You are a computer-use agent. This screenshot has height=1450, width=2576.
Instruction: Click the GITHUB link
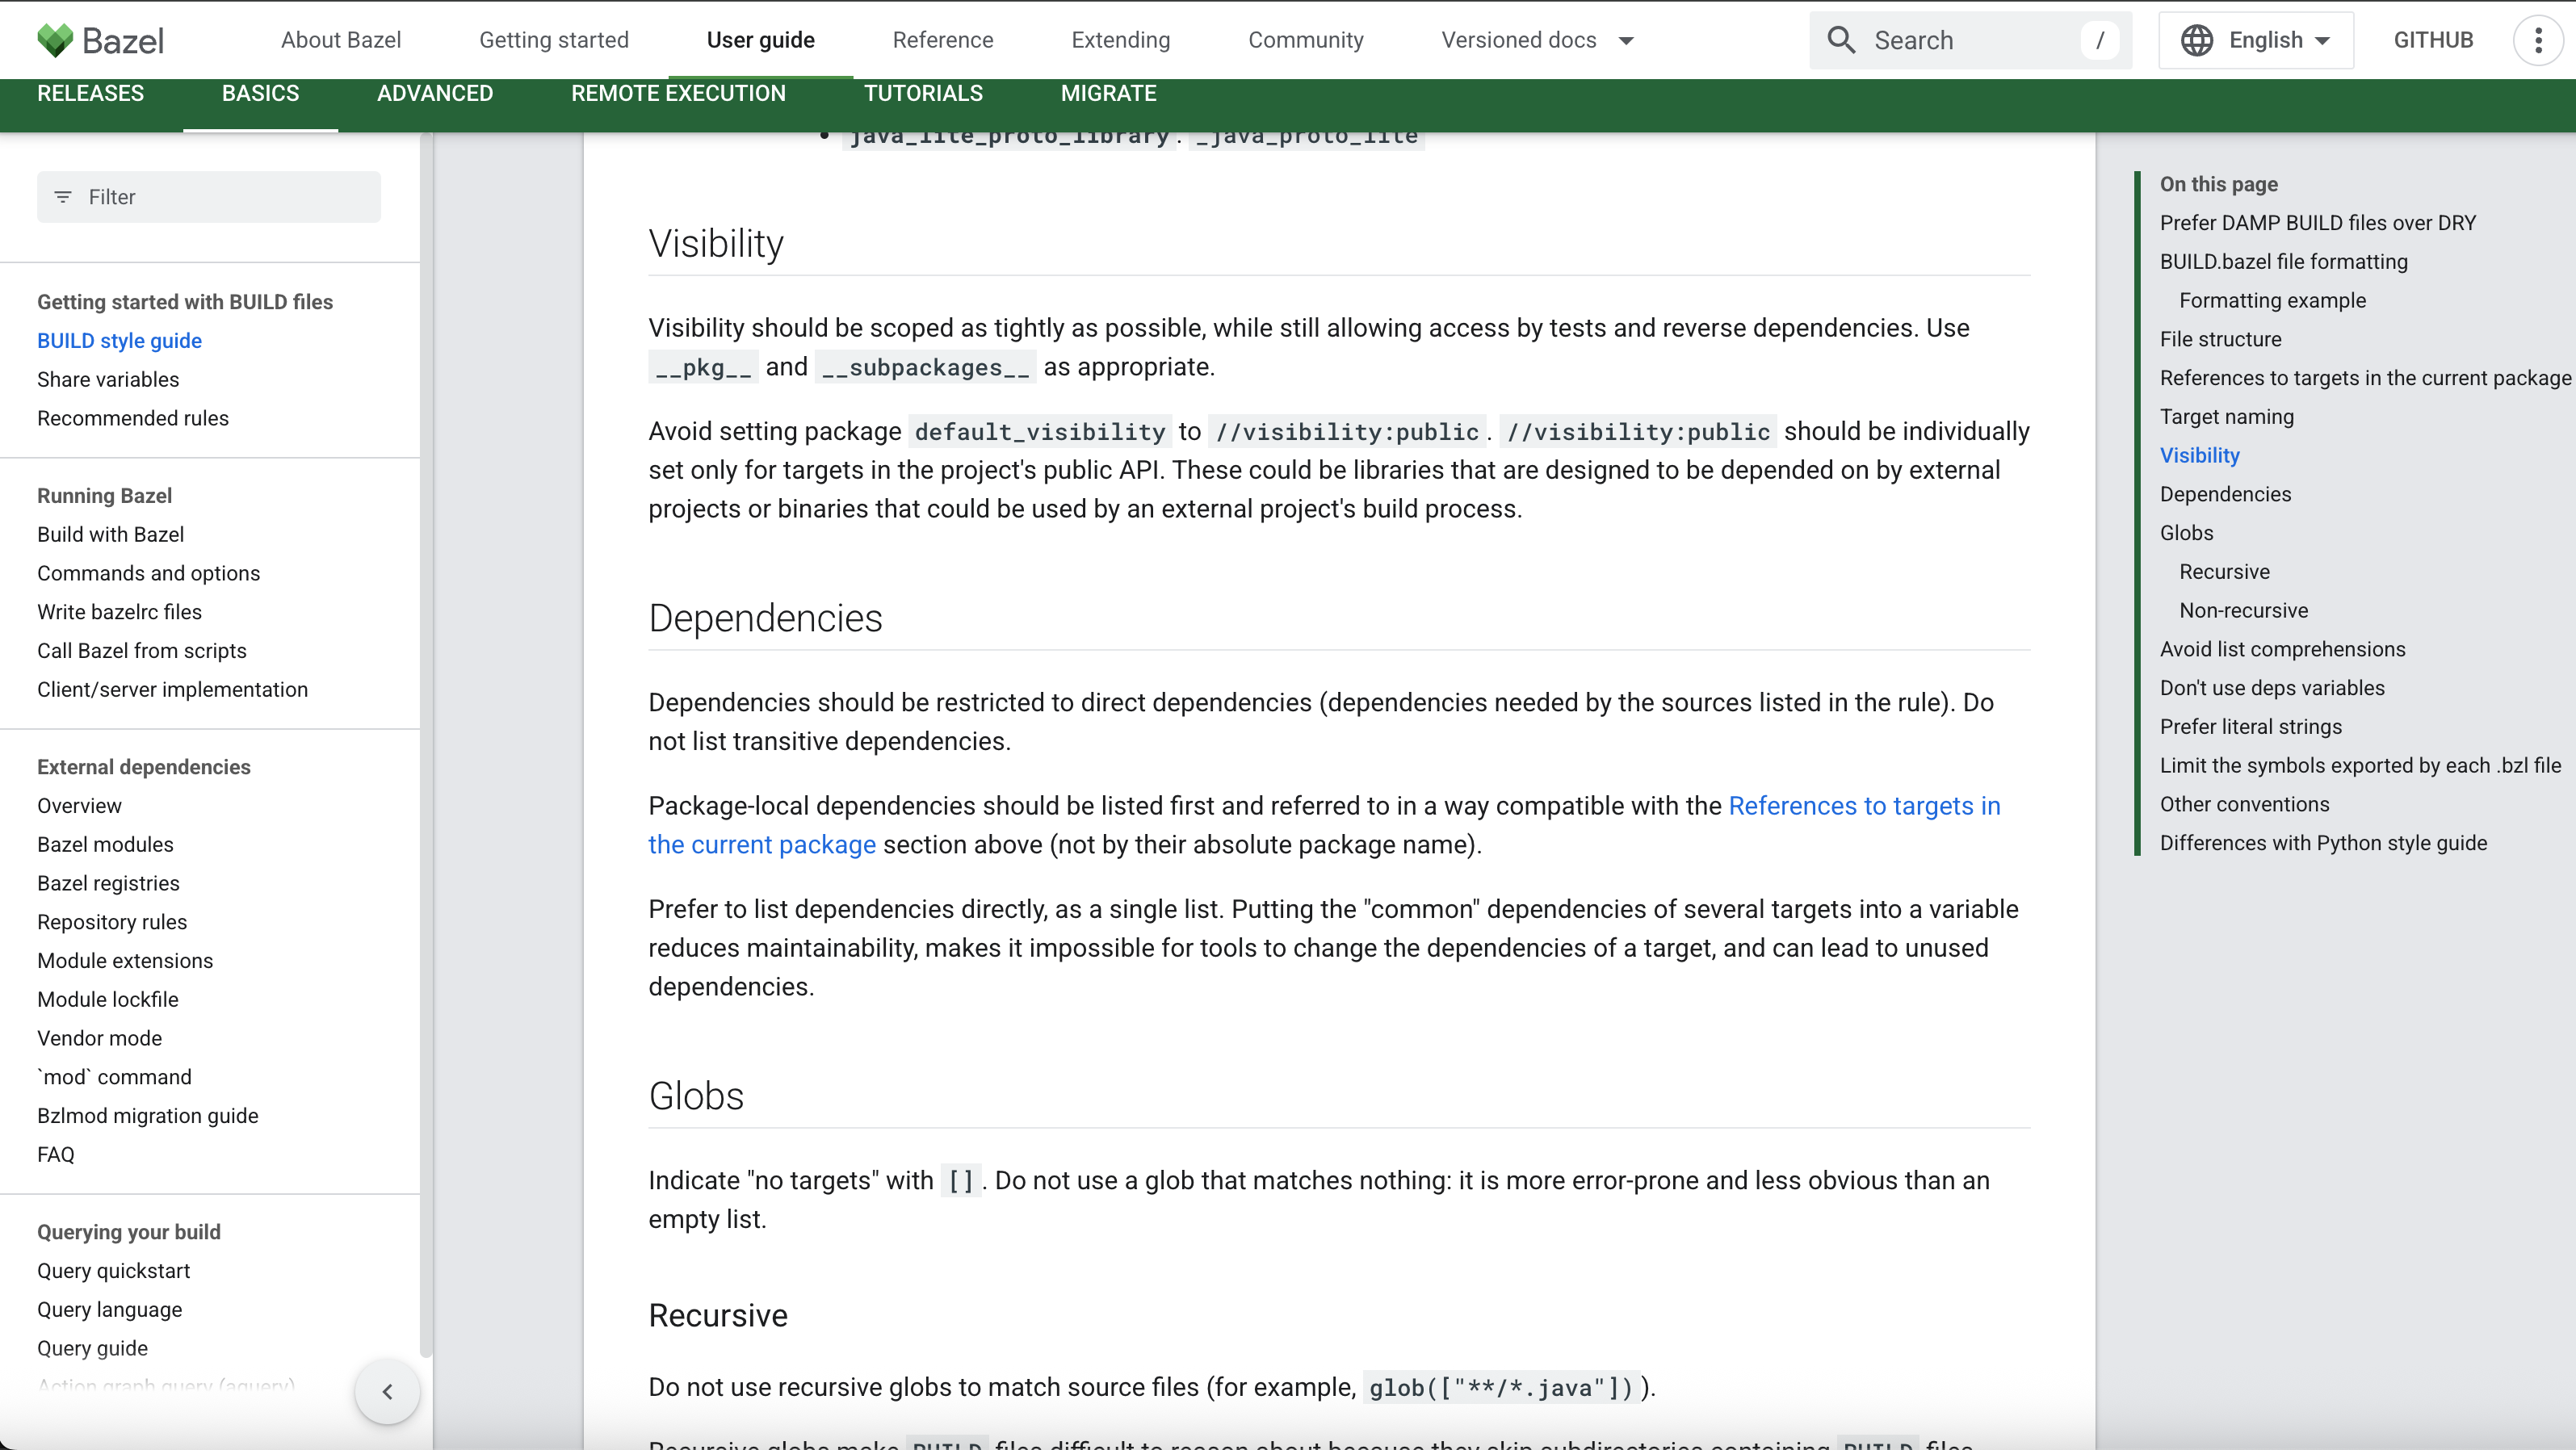tap(2432, 40)
